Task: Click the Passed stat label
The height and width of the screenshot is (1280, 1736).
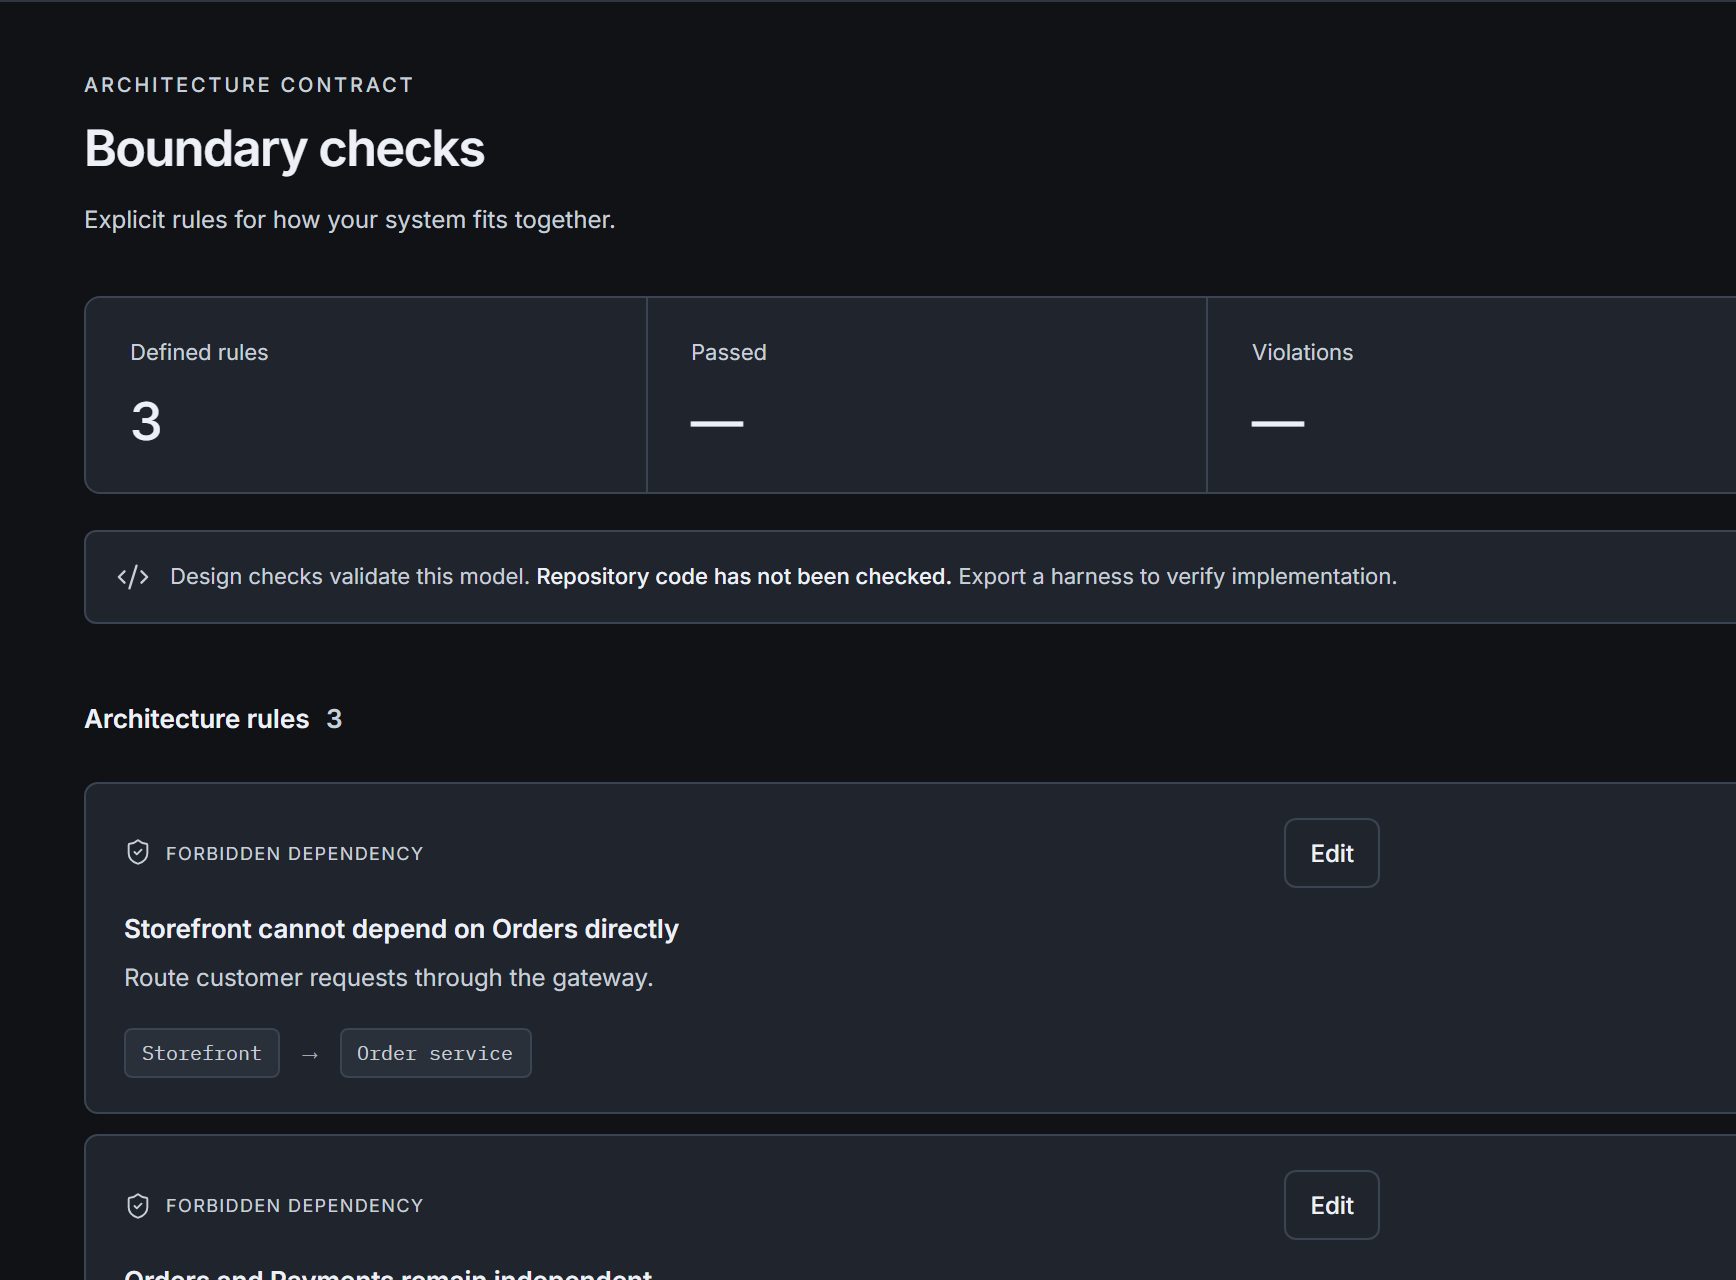Action: [729, 352]
